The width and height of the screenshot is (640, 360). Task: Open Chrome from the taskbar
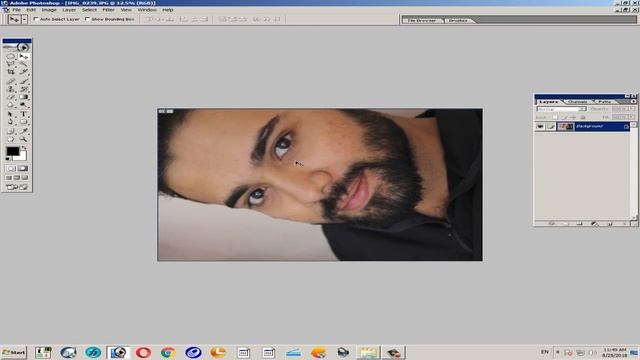coord(168,352)
